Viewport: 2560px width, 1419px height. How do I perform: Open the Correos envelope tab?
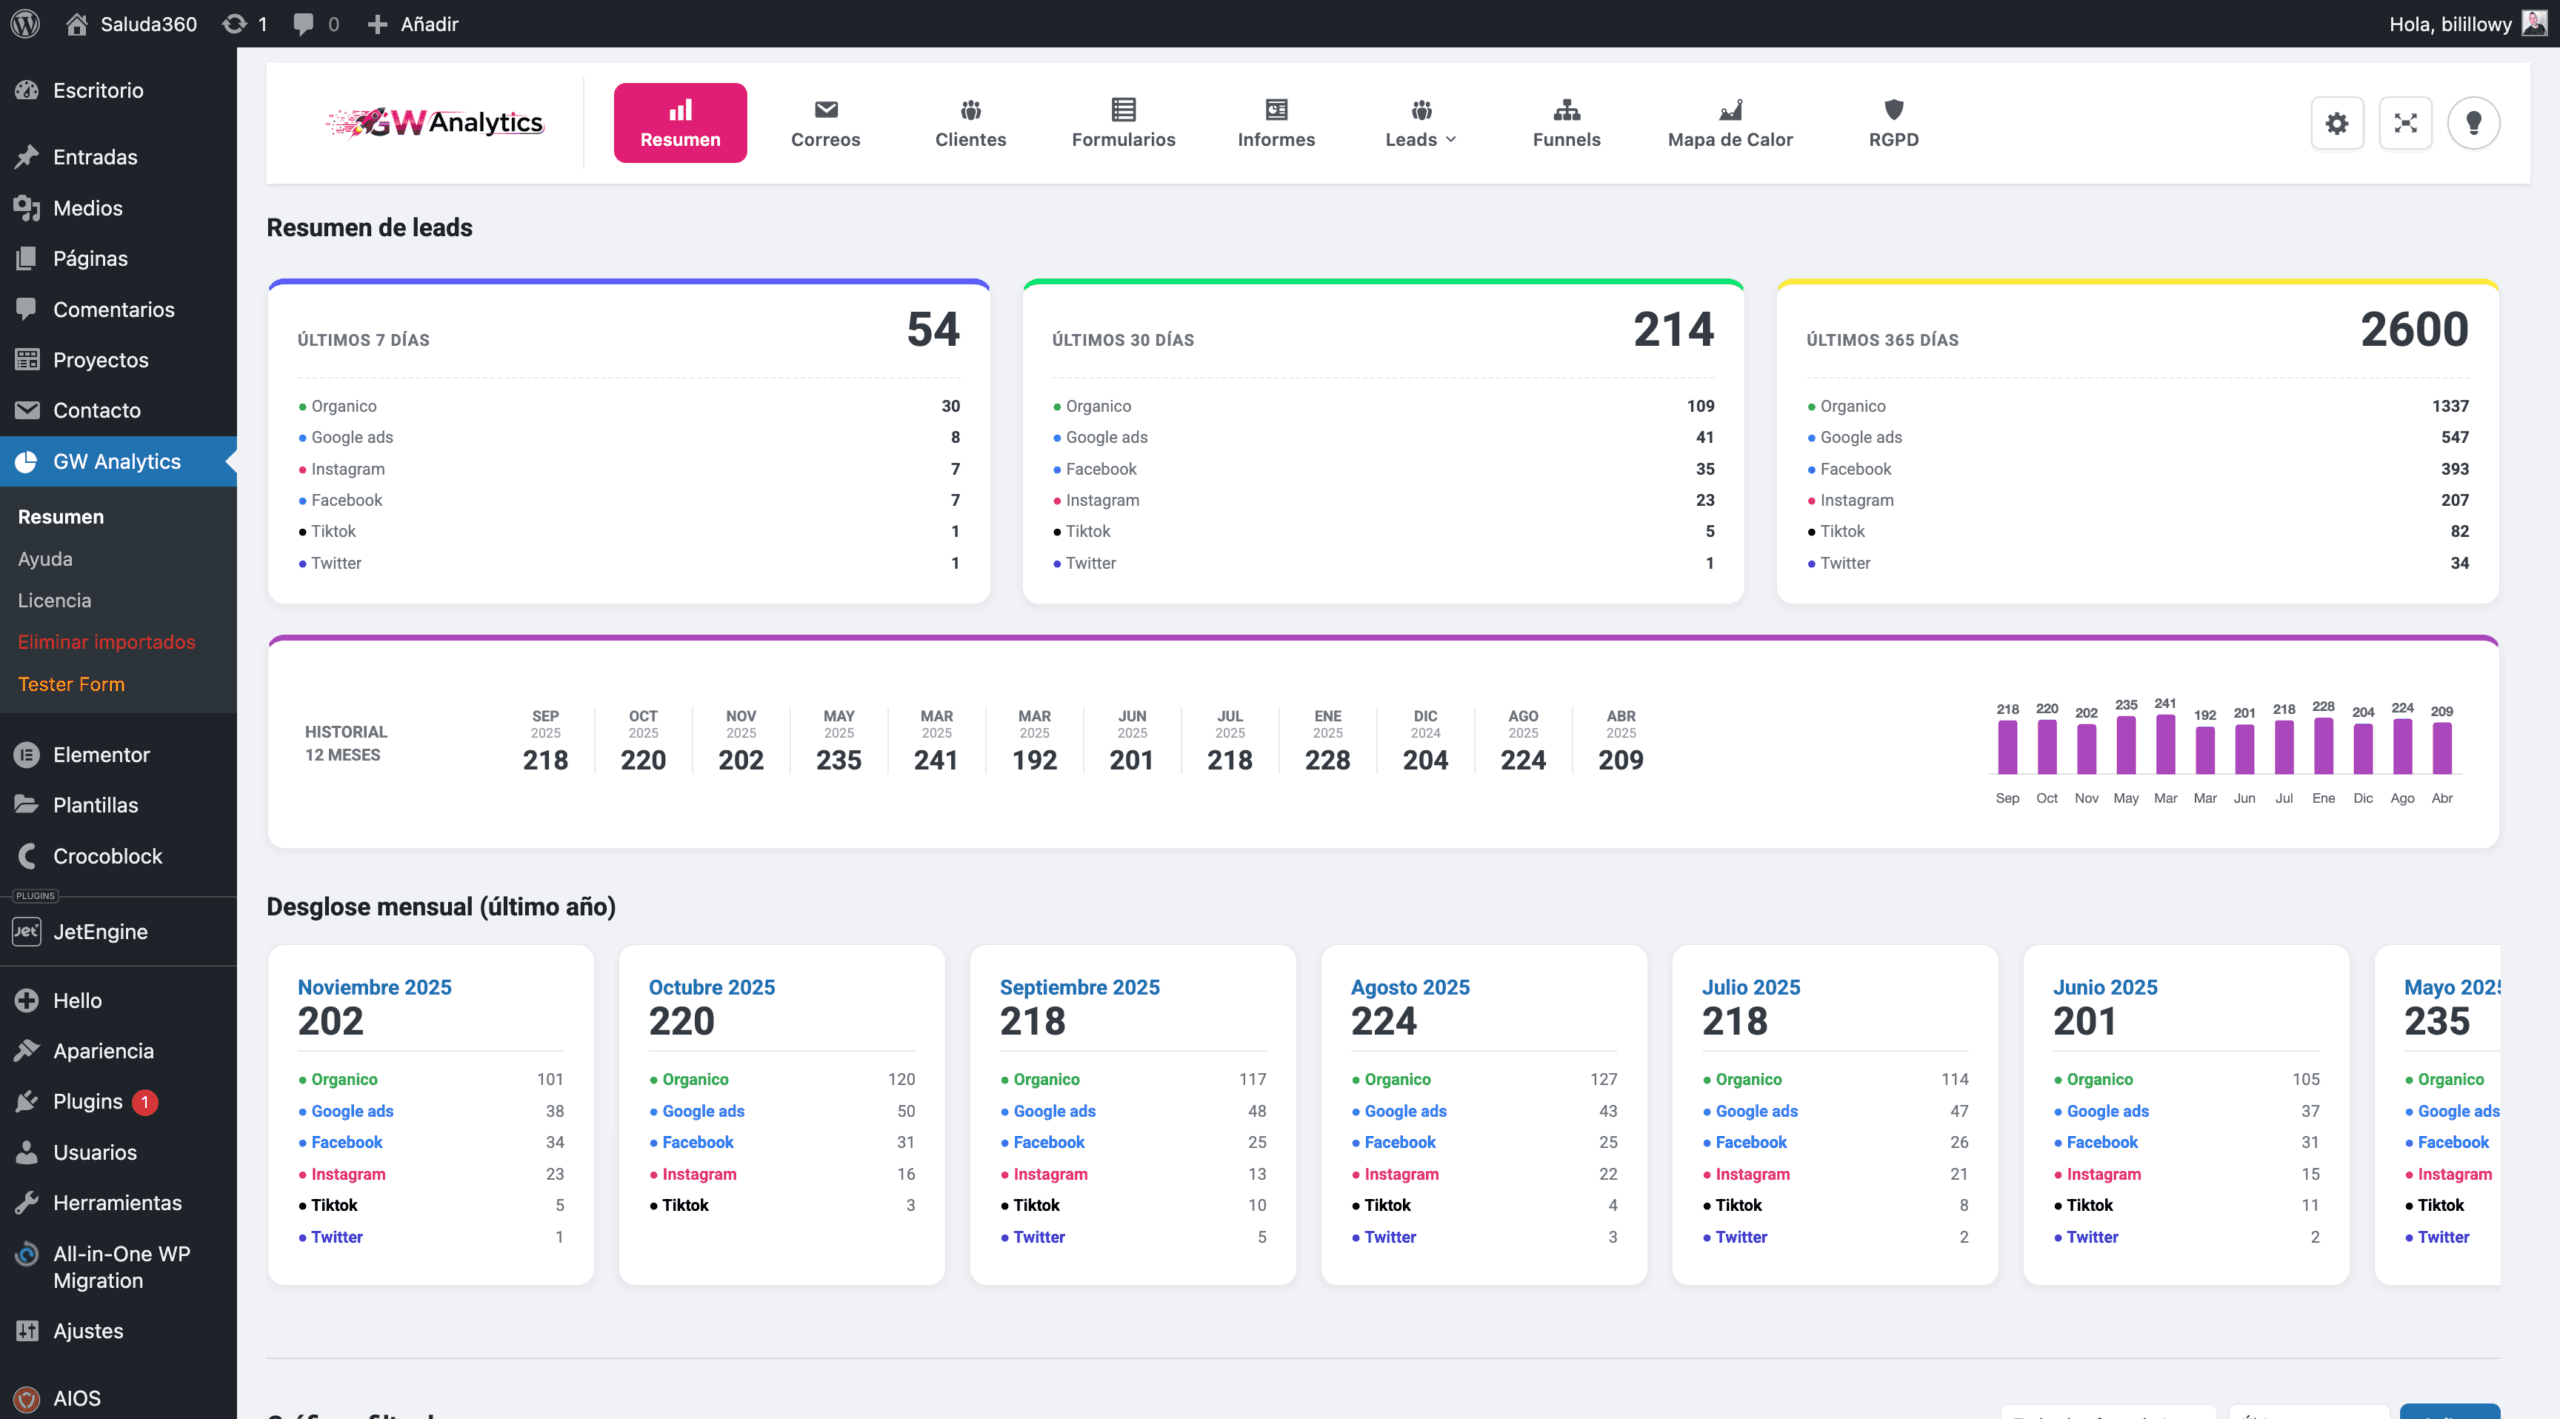tap(825, 123)
